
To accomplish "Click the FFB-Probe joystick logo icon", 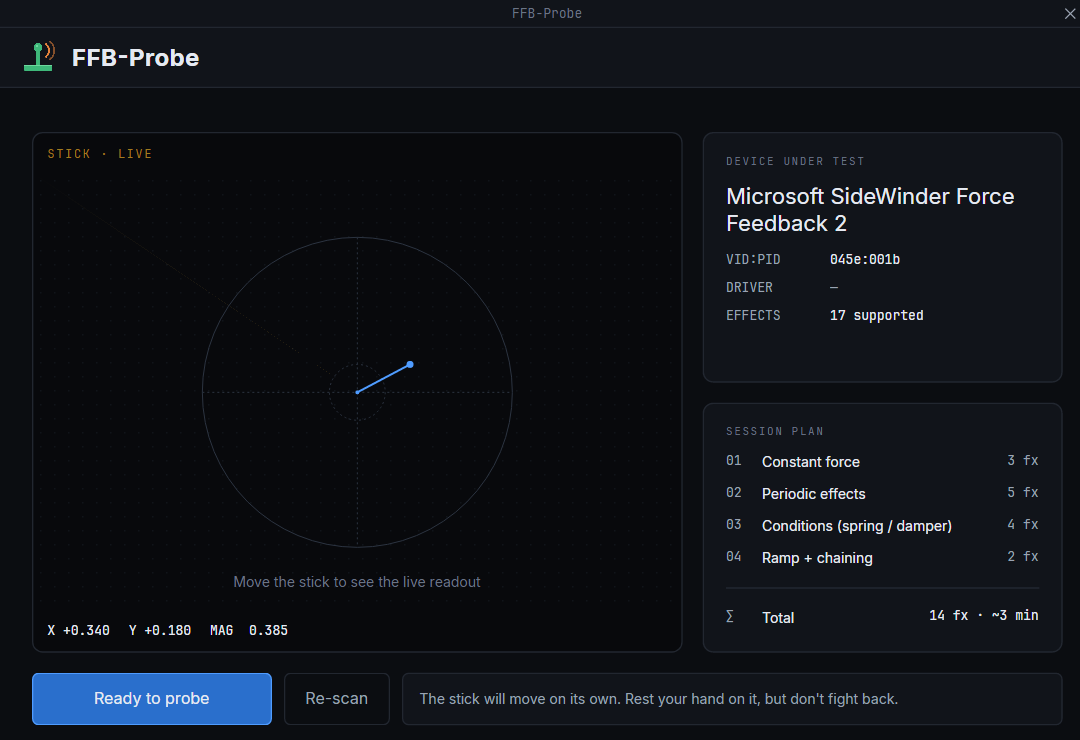I will [39, 57].
